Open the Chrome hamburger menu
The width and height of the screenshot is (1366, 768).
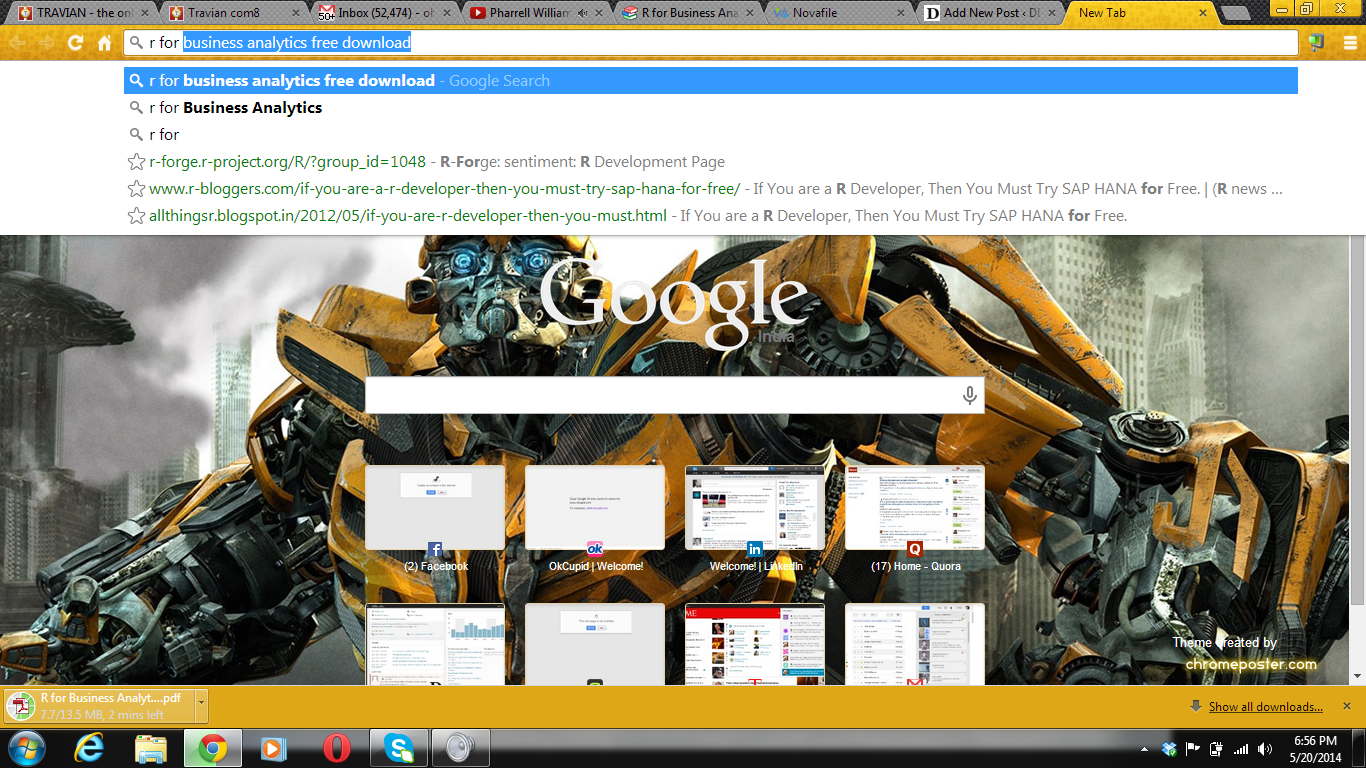(x=1349, y=43)
